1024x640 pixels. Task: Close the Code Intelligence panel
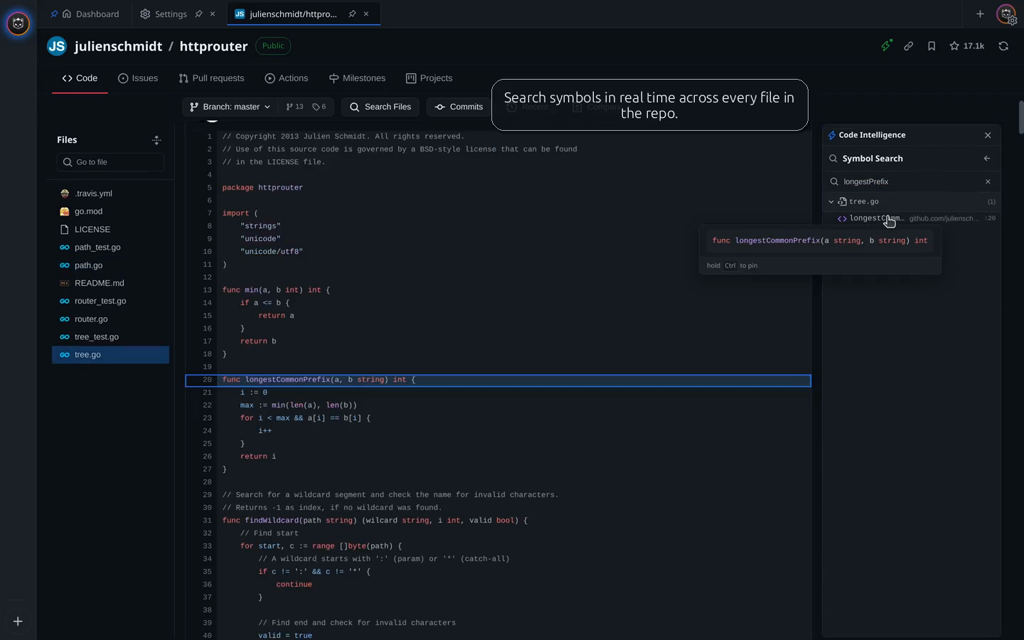pyautogui.click(x=987, y=135)
